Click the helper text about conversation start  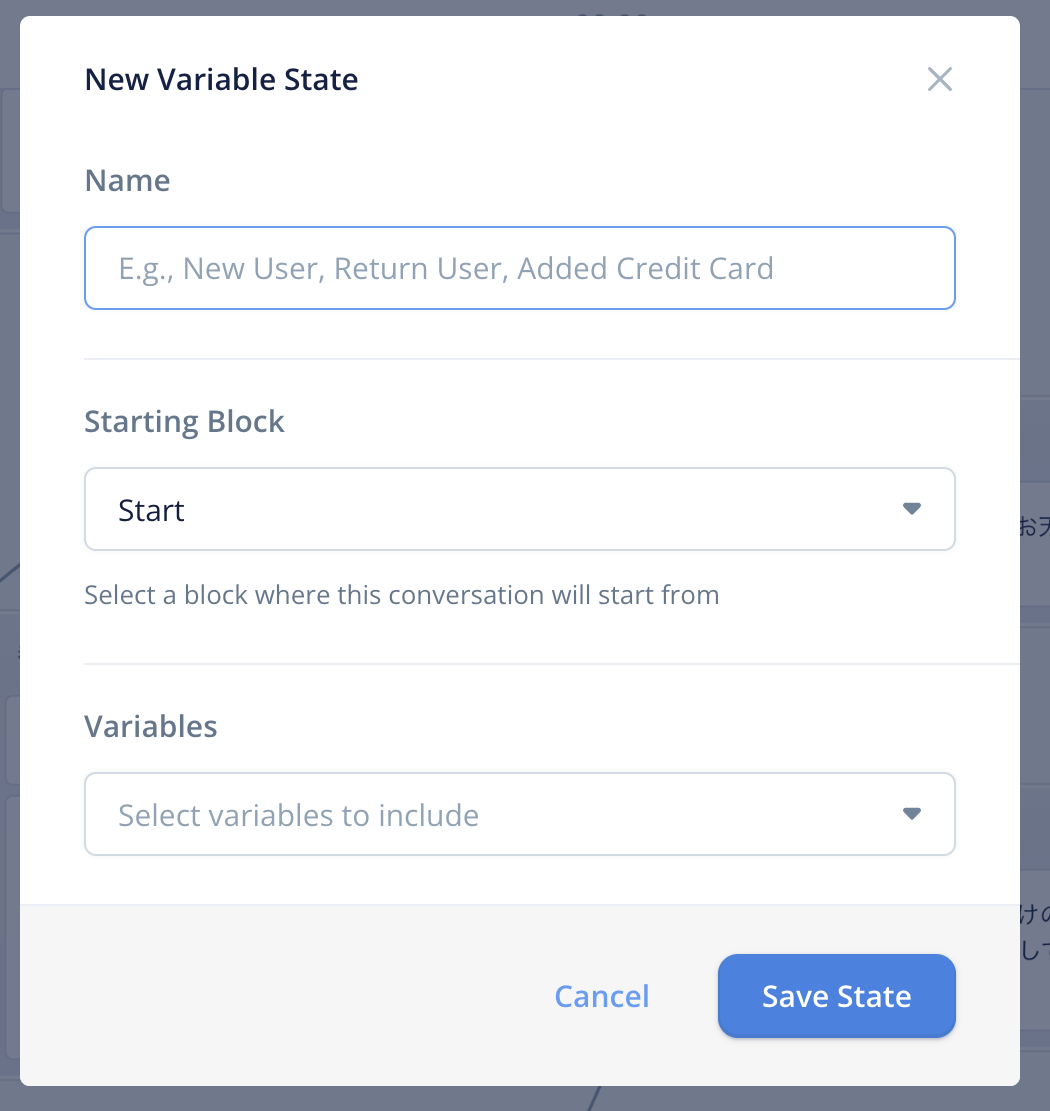(x=402, y=595)
